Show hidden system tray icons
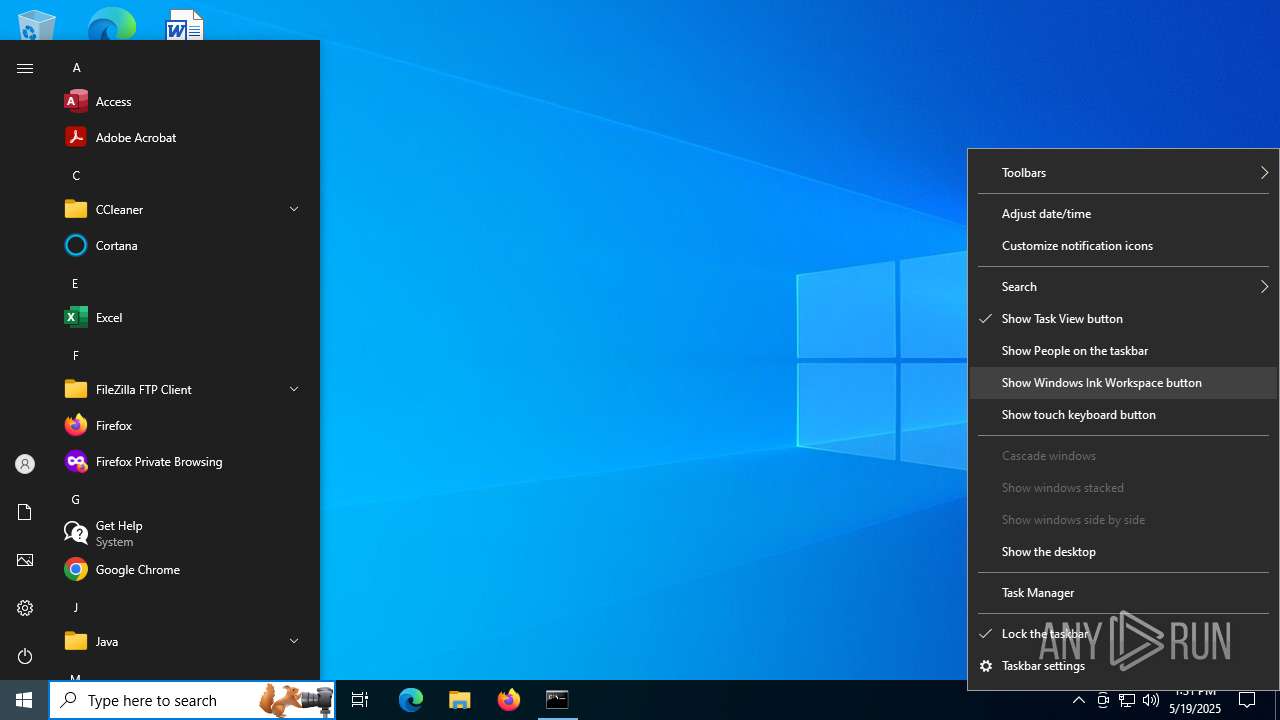This screenshot has height=720, width=1280. coord(1079,700)
